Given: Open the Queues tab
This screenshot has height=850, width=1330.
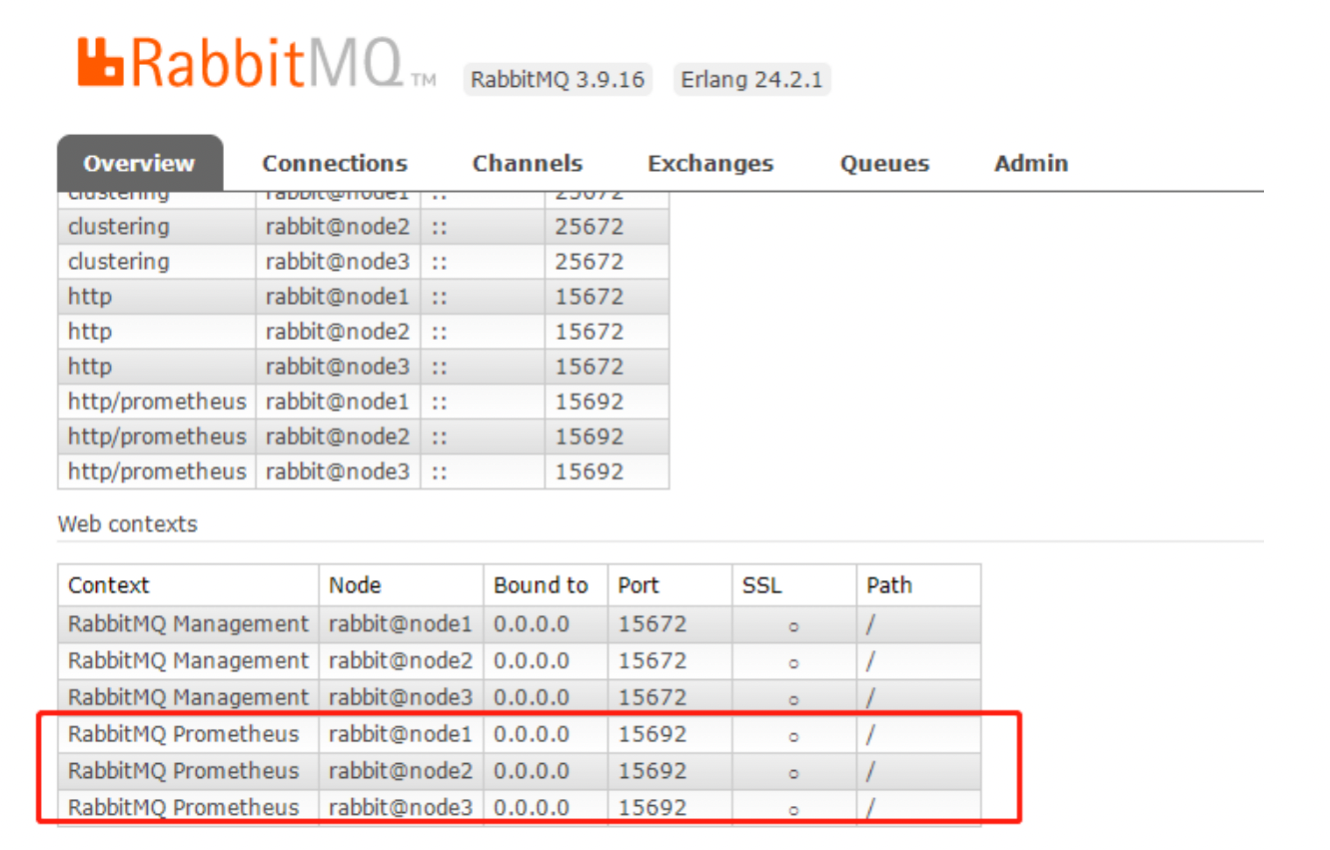Looking at the screenshot, I should coord(885,163).
